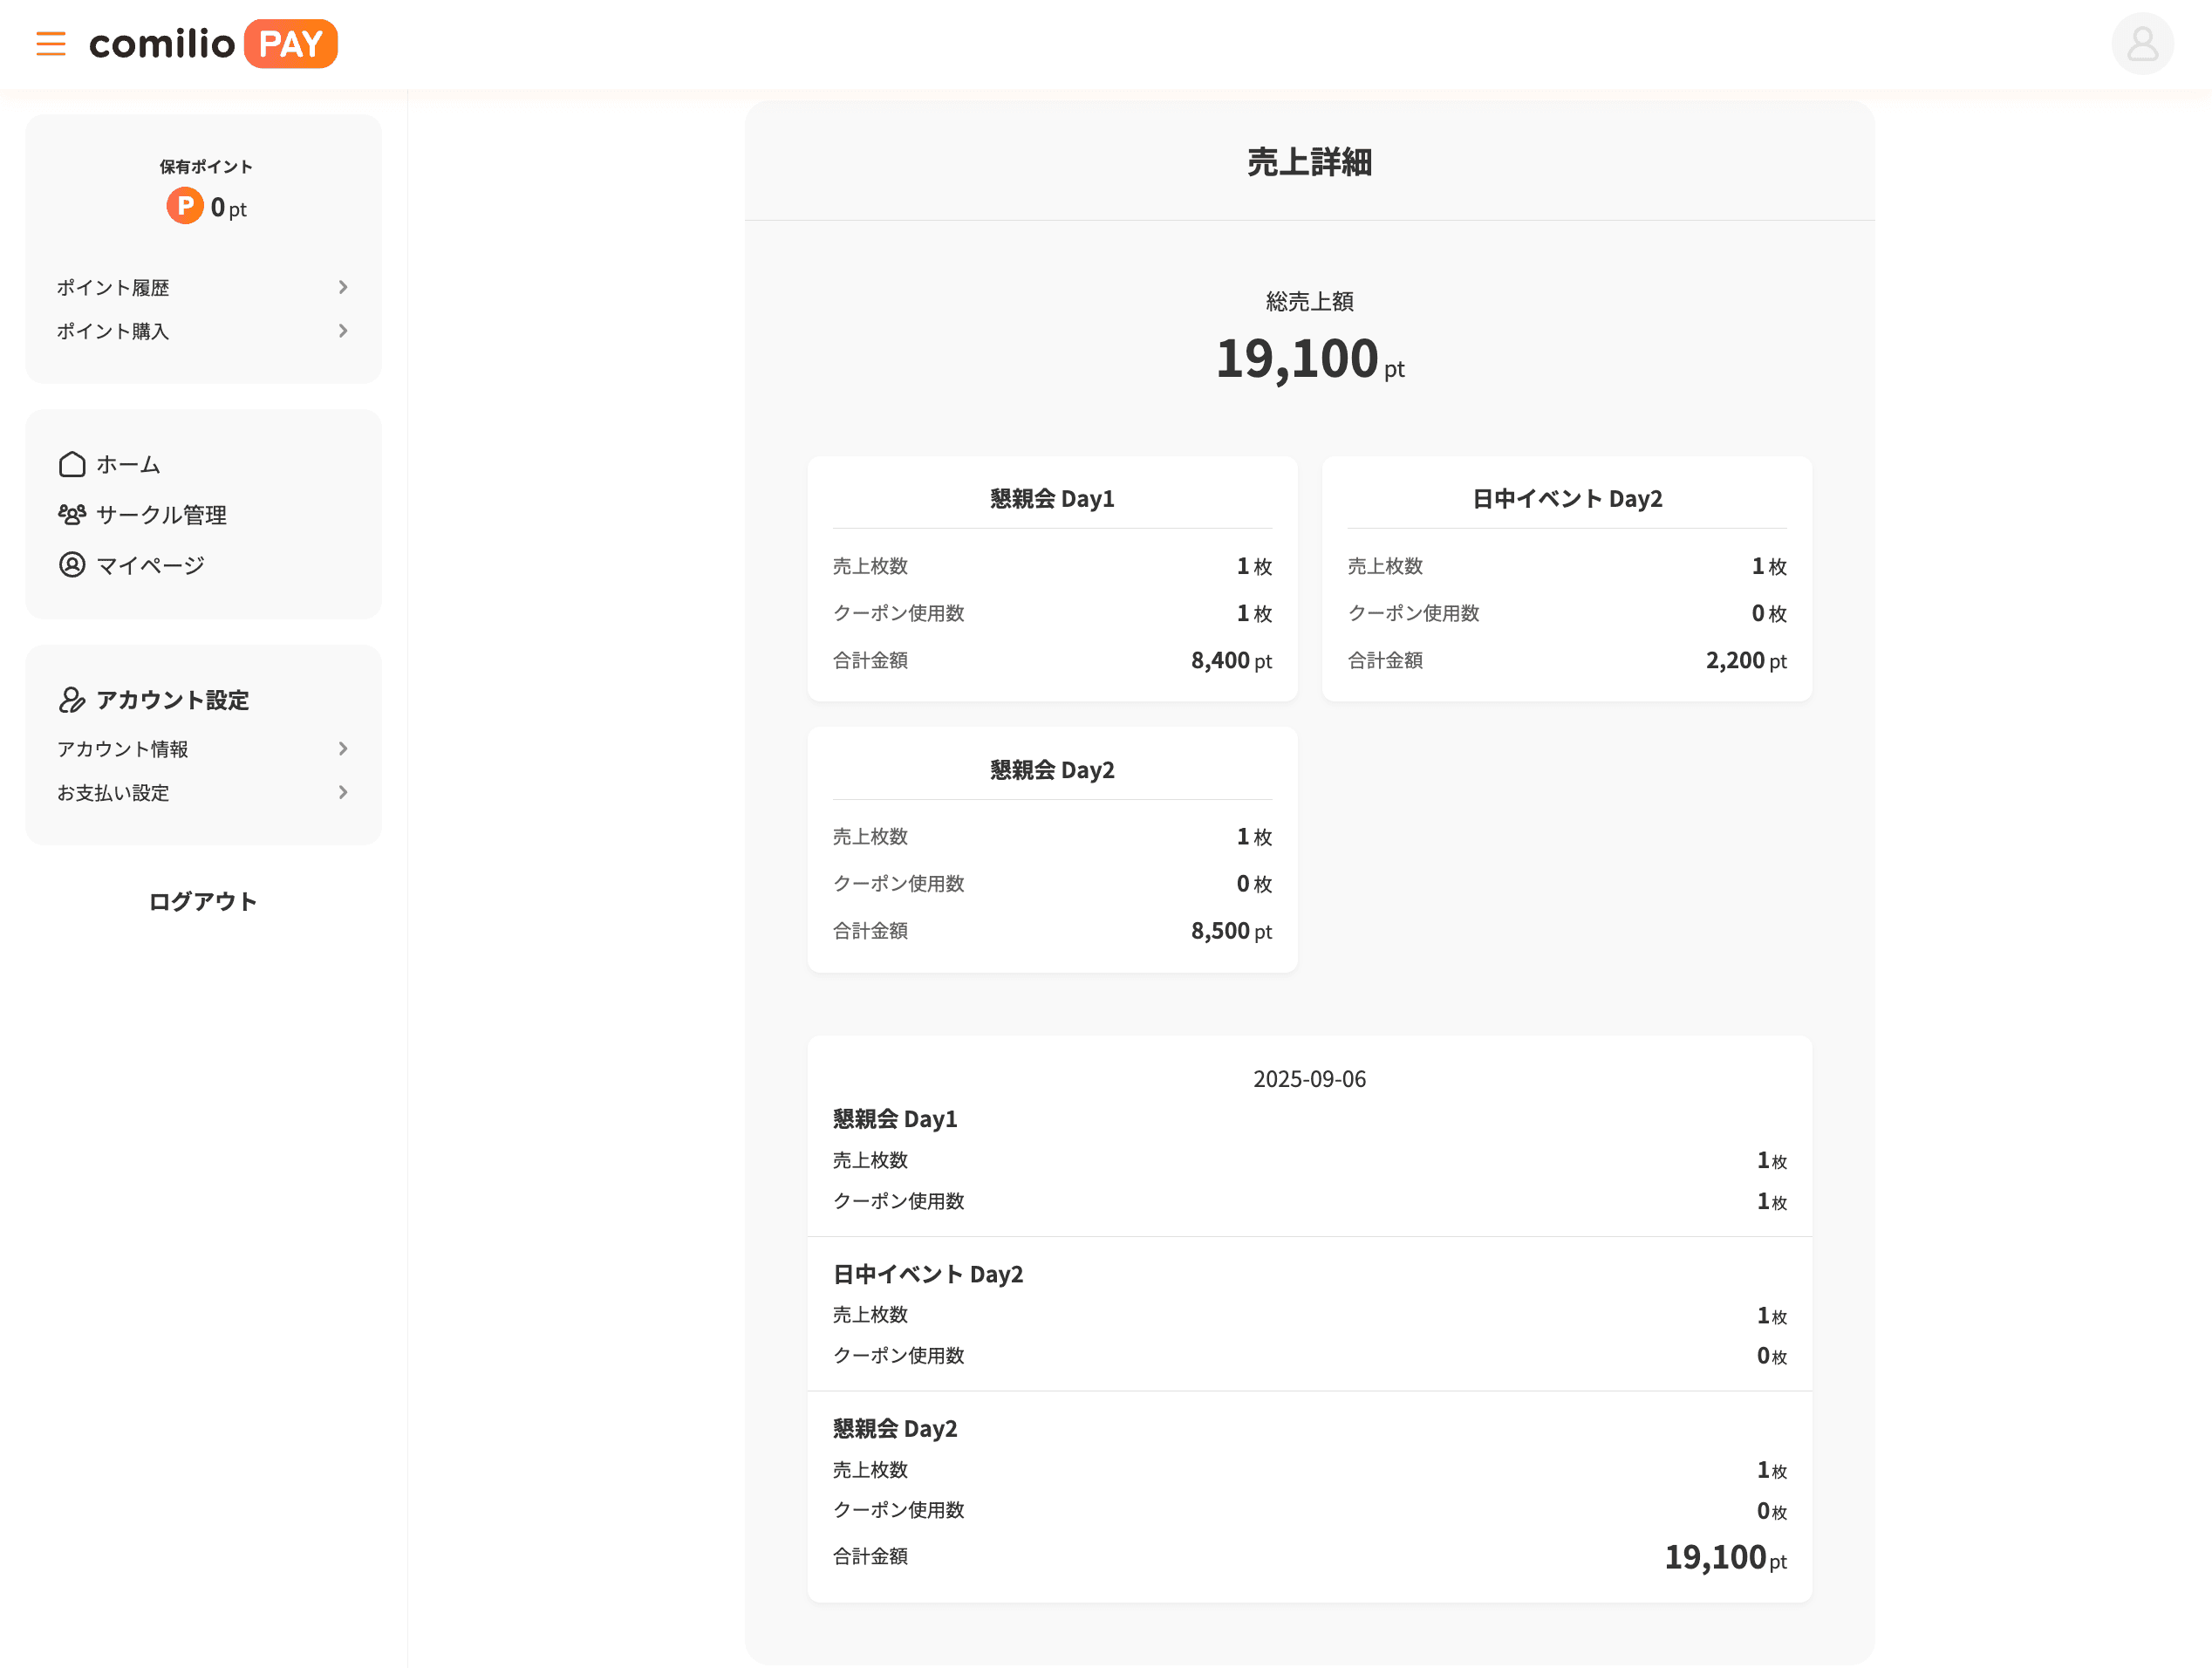
Task: Select the ホーム home icon
Action: (71, 464)
